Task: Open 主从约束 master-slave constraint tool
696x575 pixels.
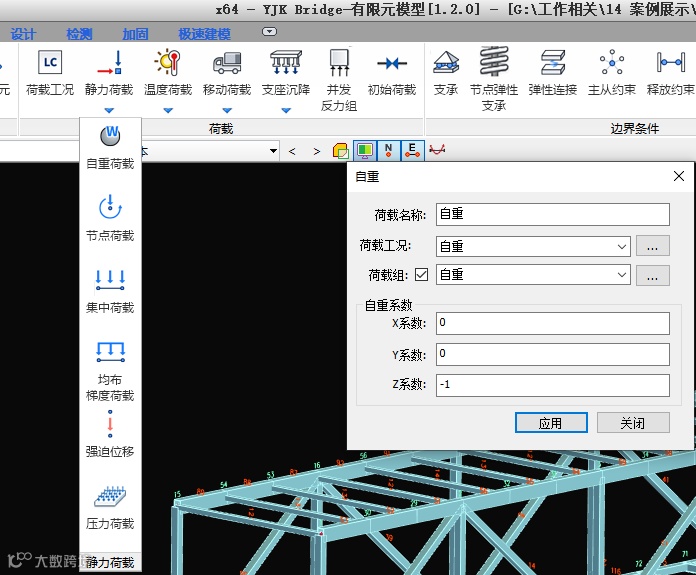Action: (612, 73)
